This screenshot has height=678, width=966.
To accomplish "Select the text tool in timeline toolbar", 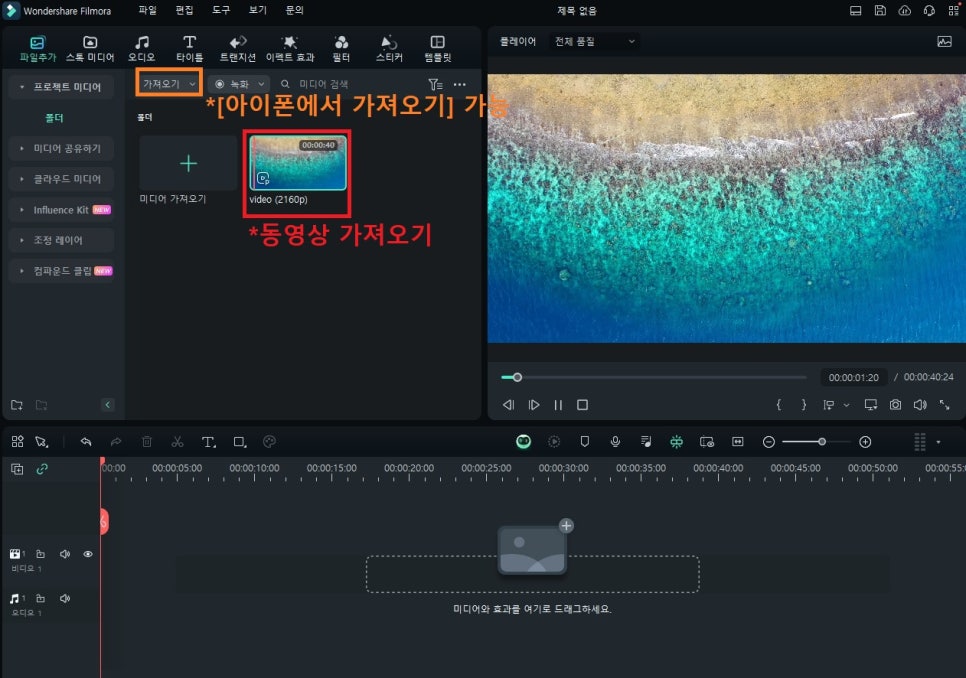I will coord(208,442).
